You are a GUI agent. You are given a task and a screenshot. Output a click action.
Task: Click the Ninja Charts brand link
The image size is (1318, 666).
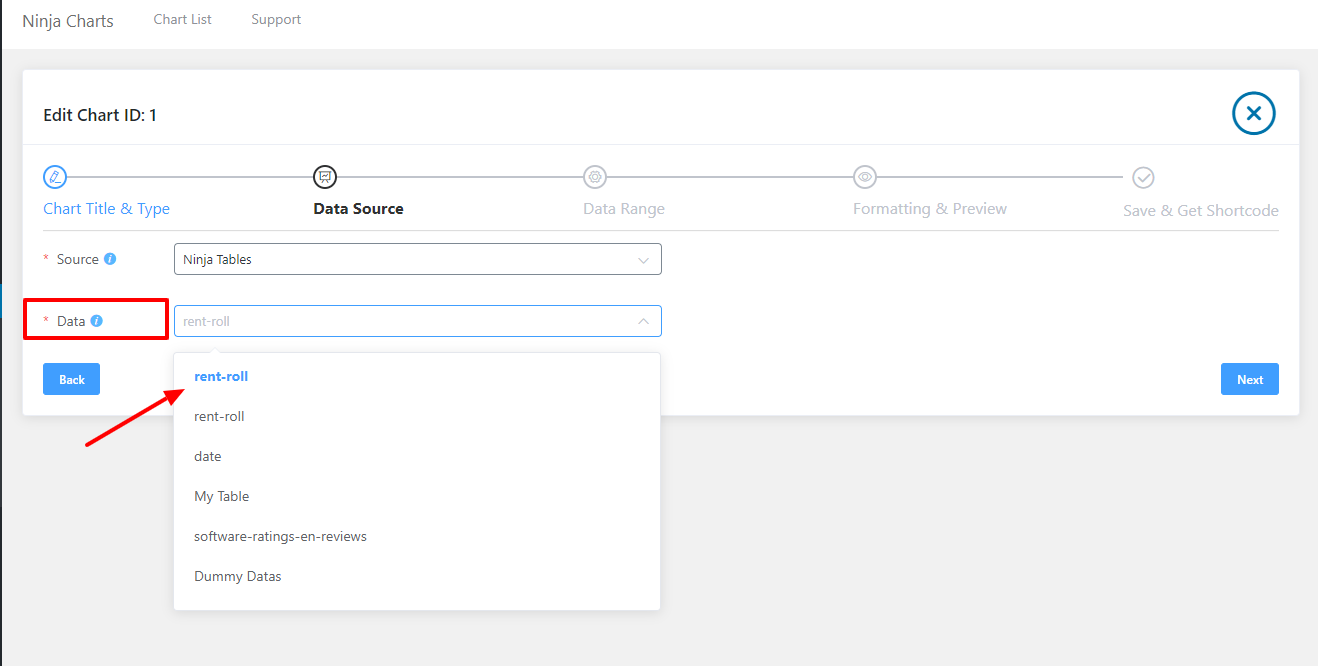coord(67,20)
